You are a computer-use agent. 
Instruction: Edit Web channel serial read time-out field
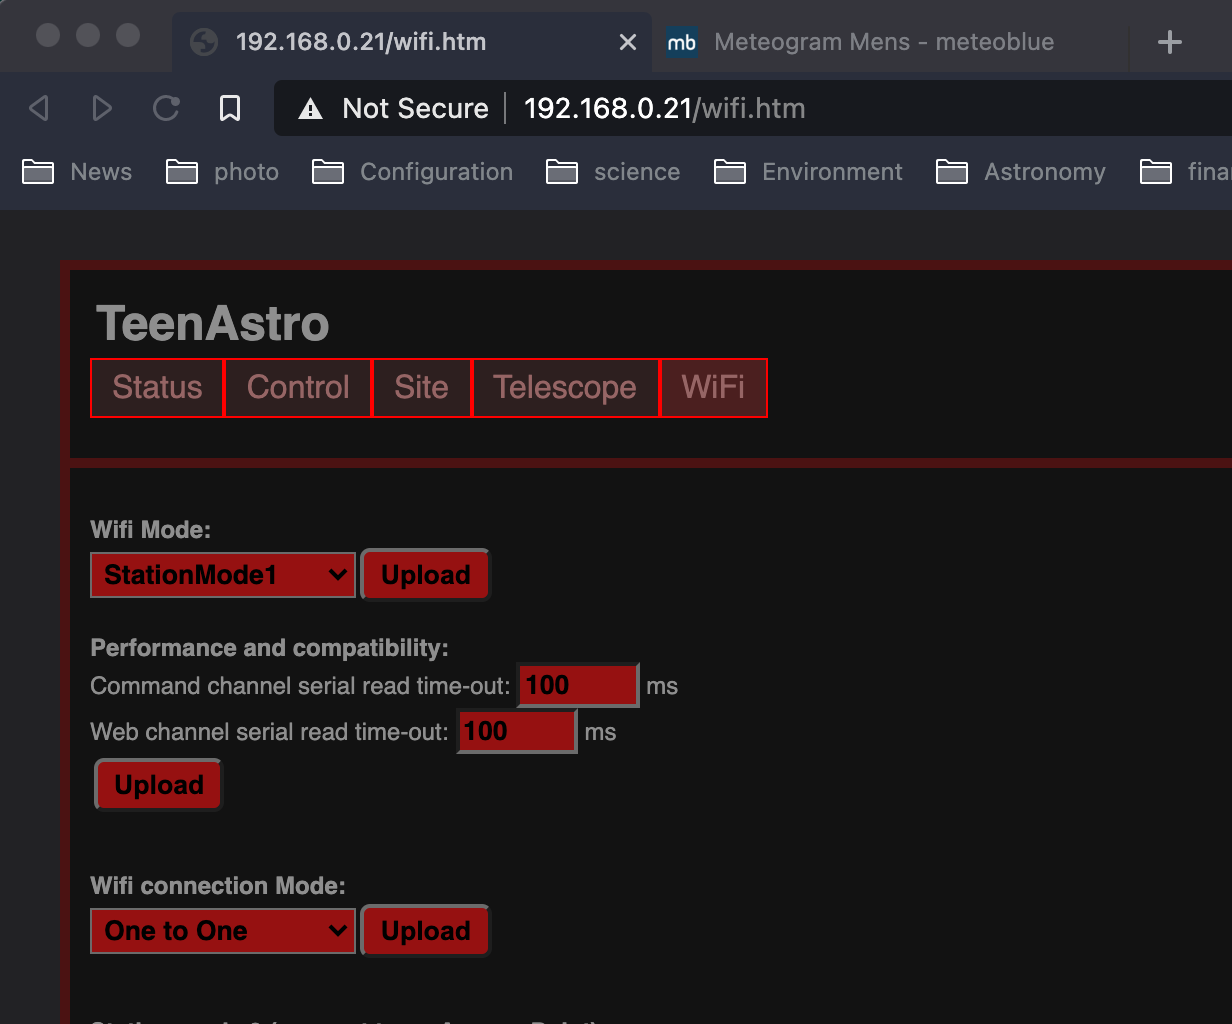click(x=517, y=731)
